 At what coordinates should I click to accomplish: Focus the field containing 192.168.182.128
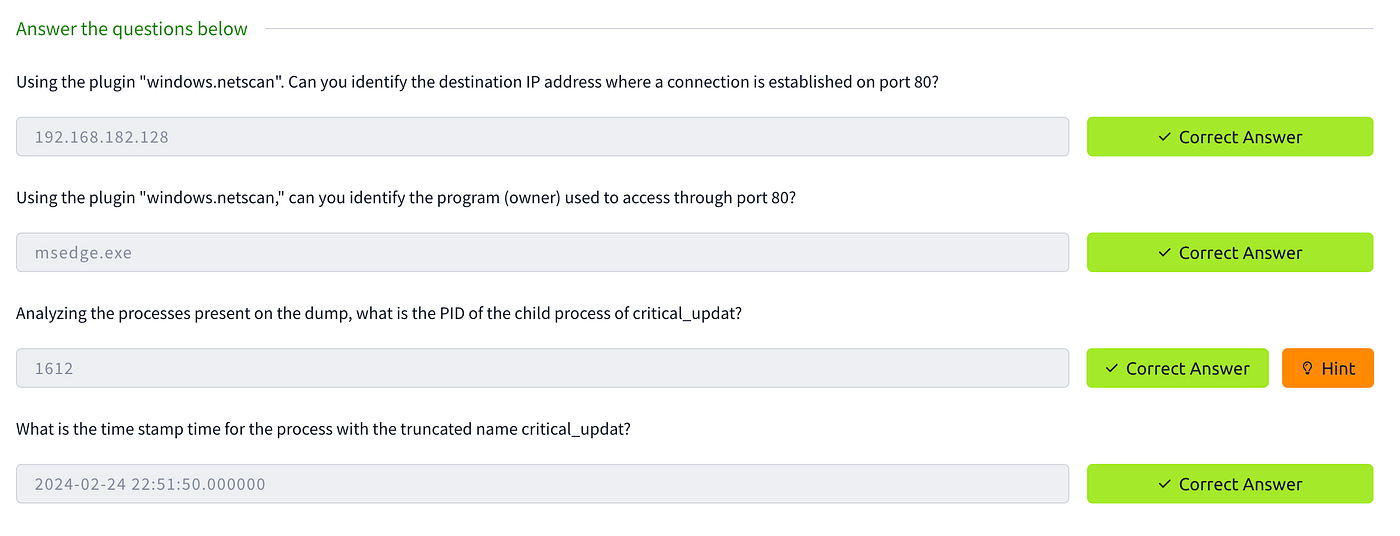(x=542, y=137)
